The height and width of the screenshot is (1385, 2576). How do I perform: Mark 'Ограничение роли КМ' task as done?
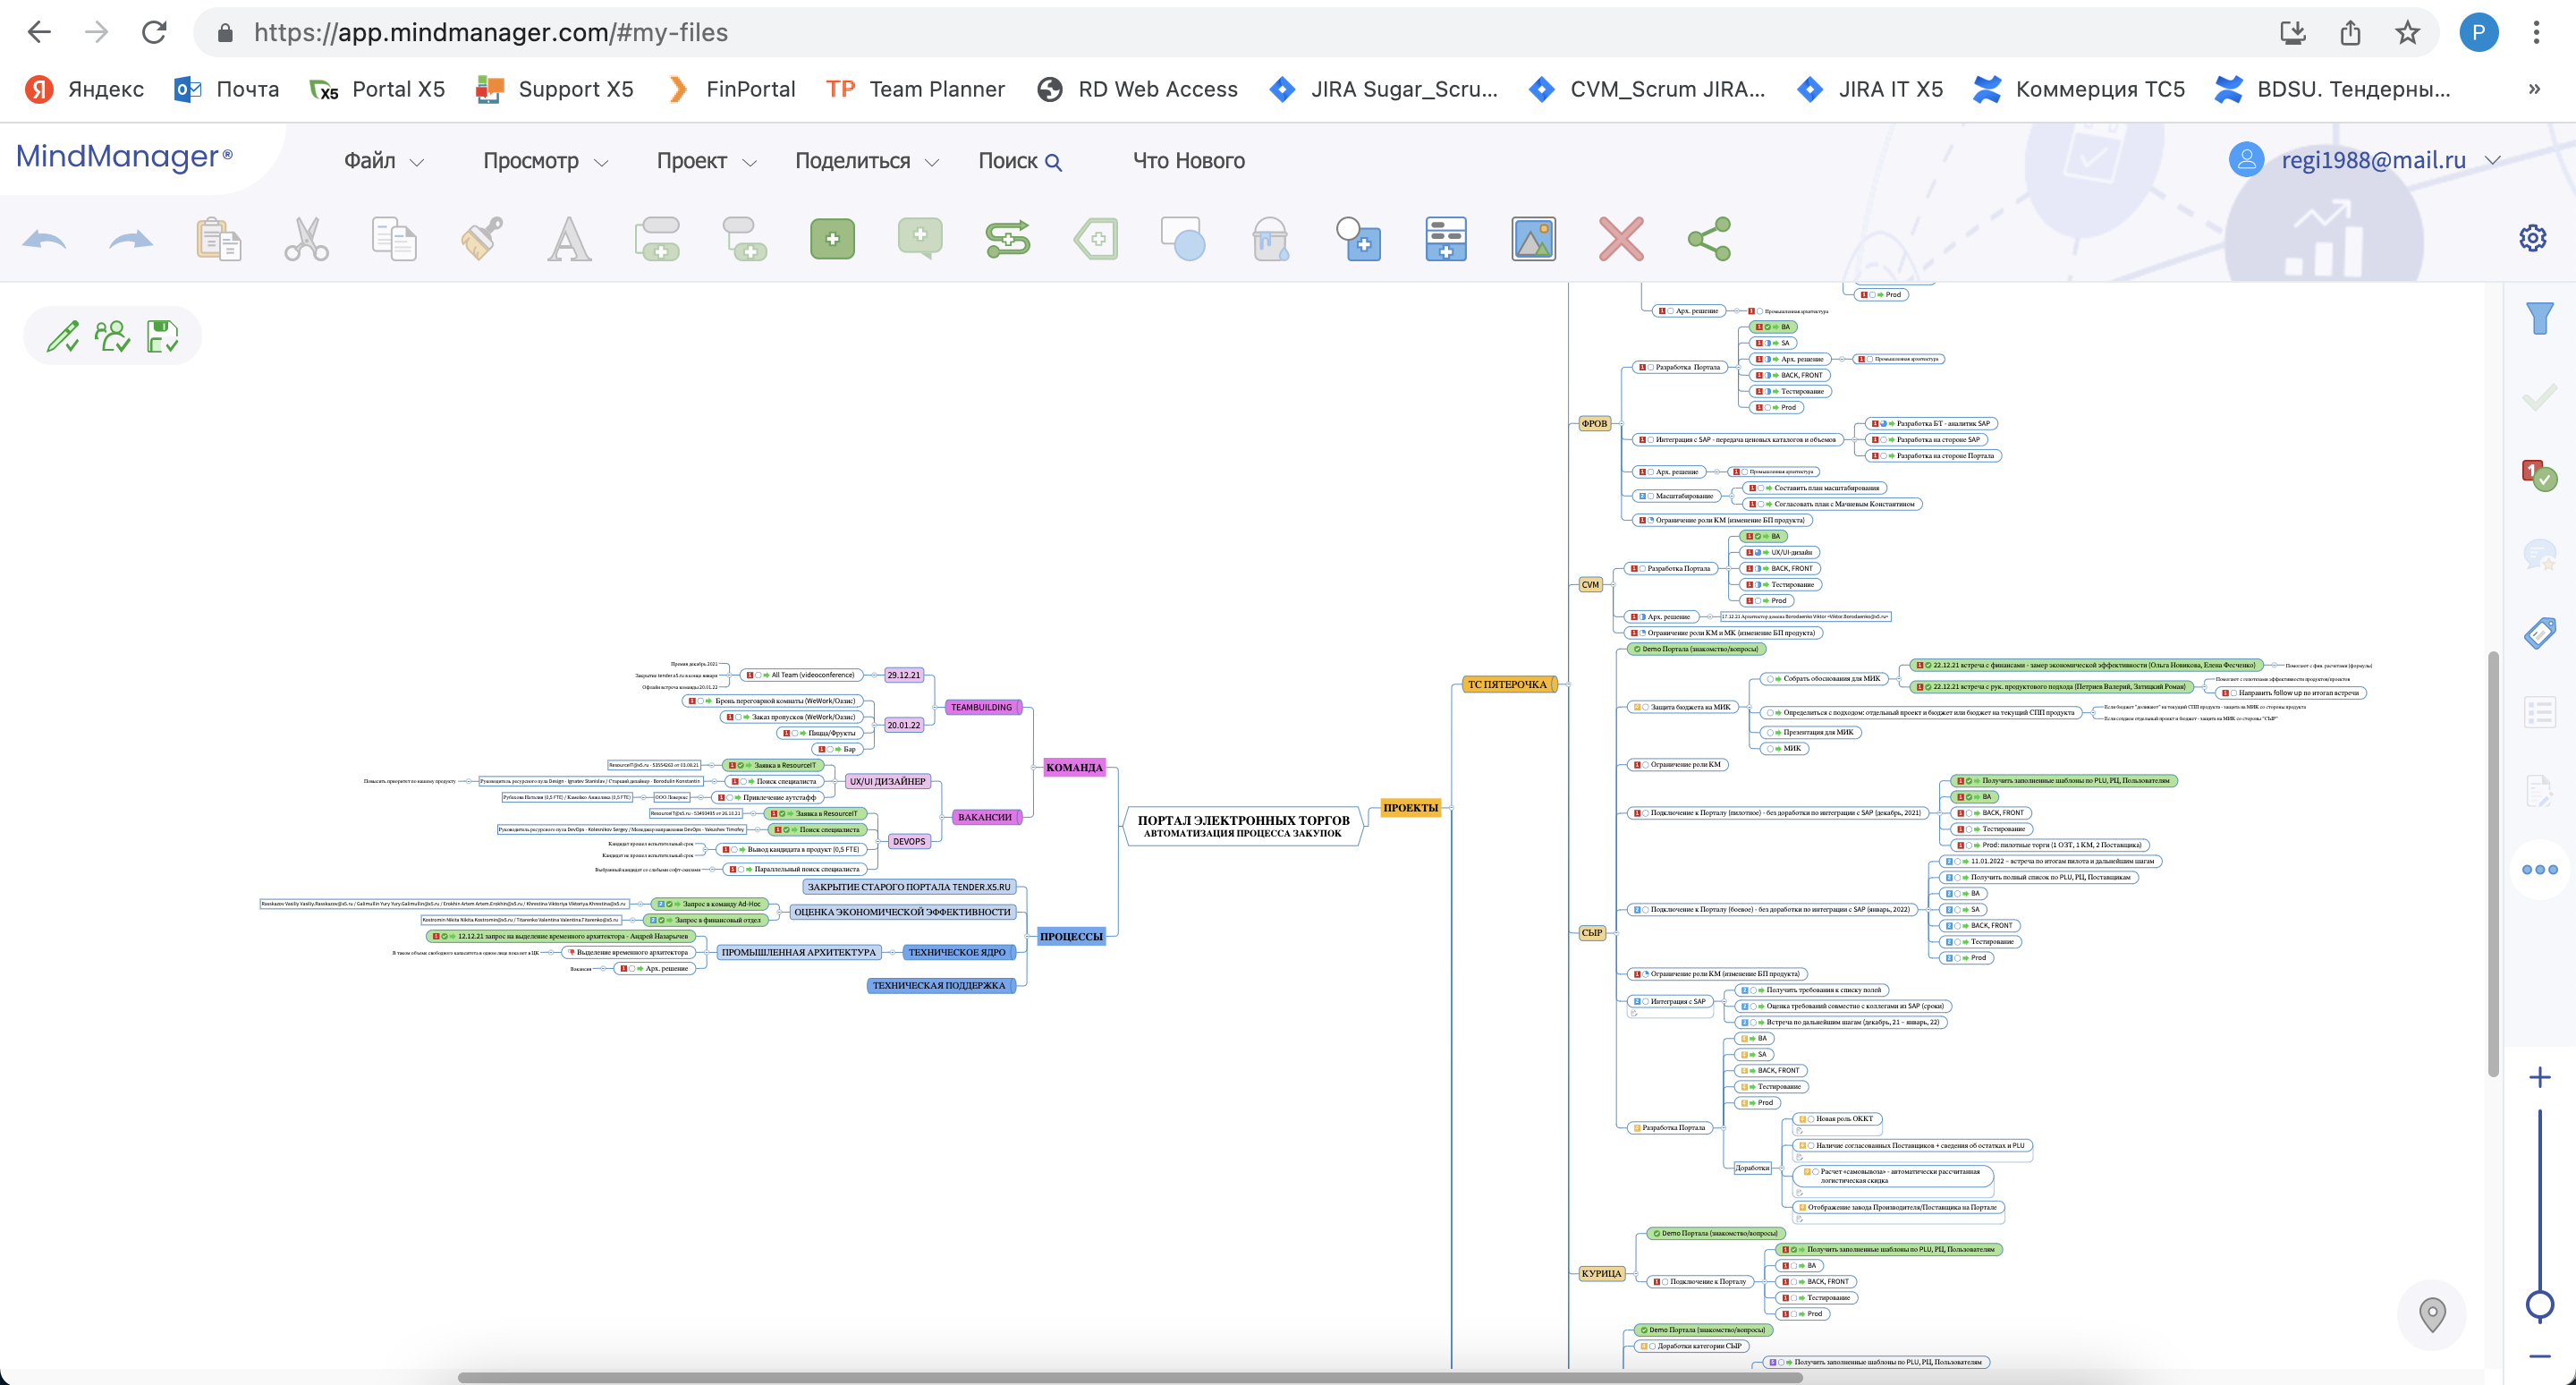(1646, 765)
